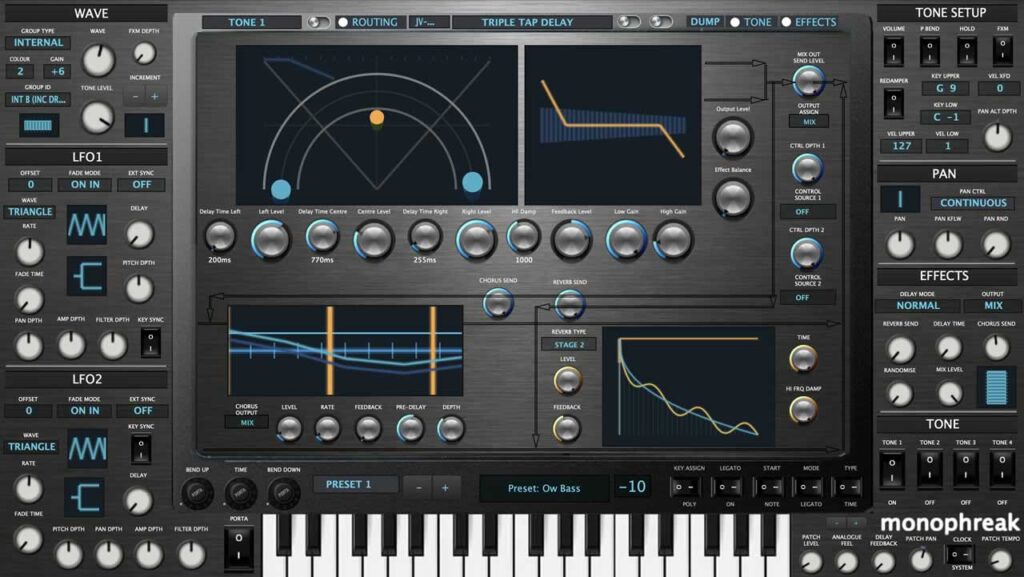Viewport: 1024px width, 577px height.
Task: Adjust the Tone Level knob
Action: [97, 118]
